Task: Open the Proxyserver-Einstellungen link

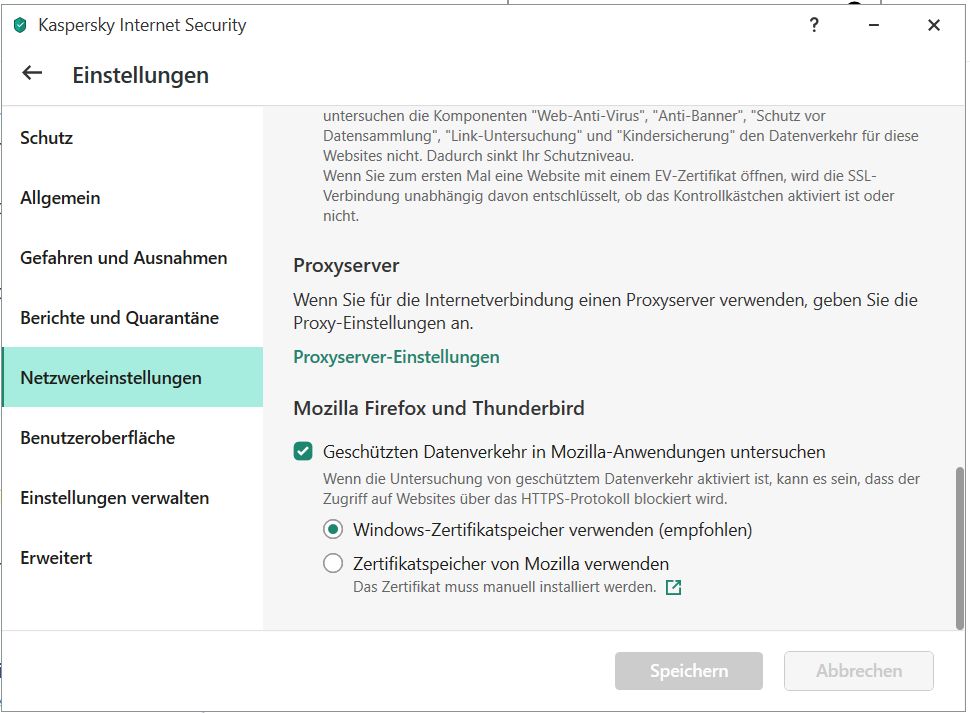Action: pos(396,357)
